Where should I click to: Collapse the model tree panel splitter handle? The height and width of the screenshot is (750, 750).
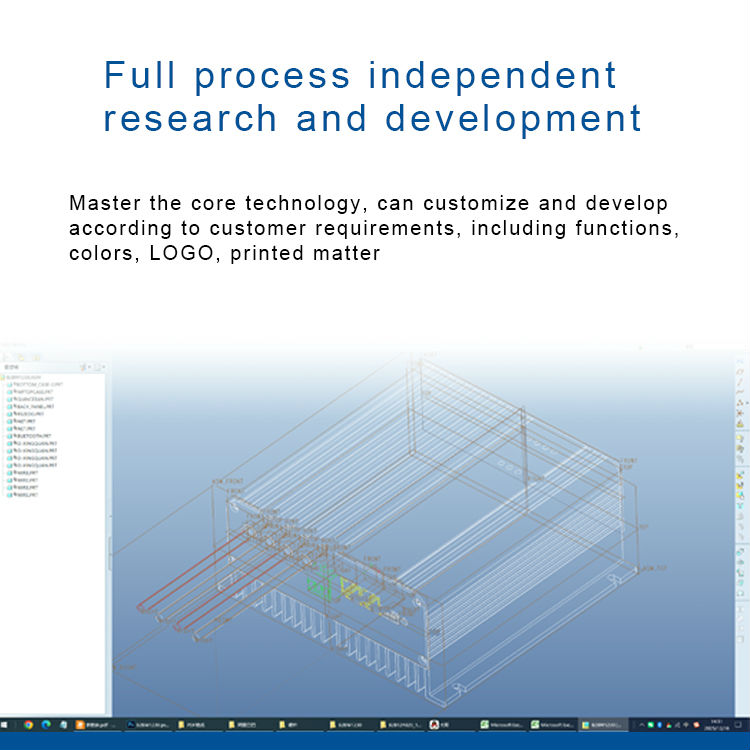[x=109, y=553]
